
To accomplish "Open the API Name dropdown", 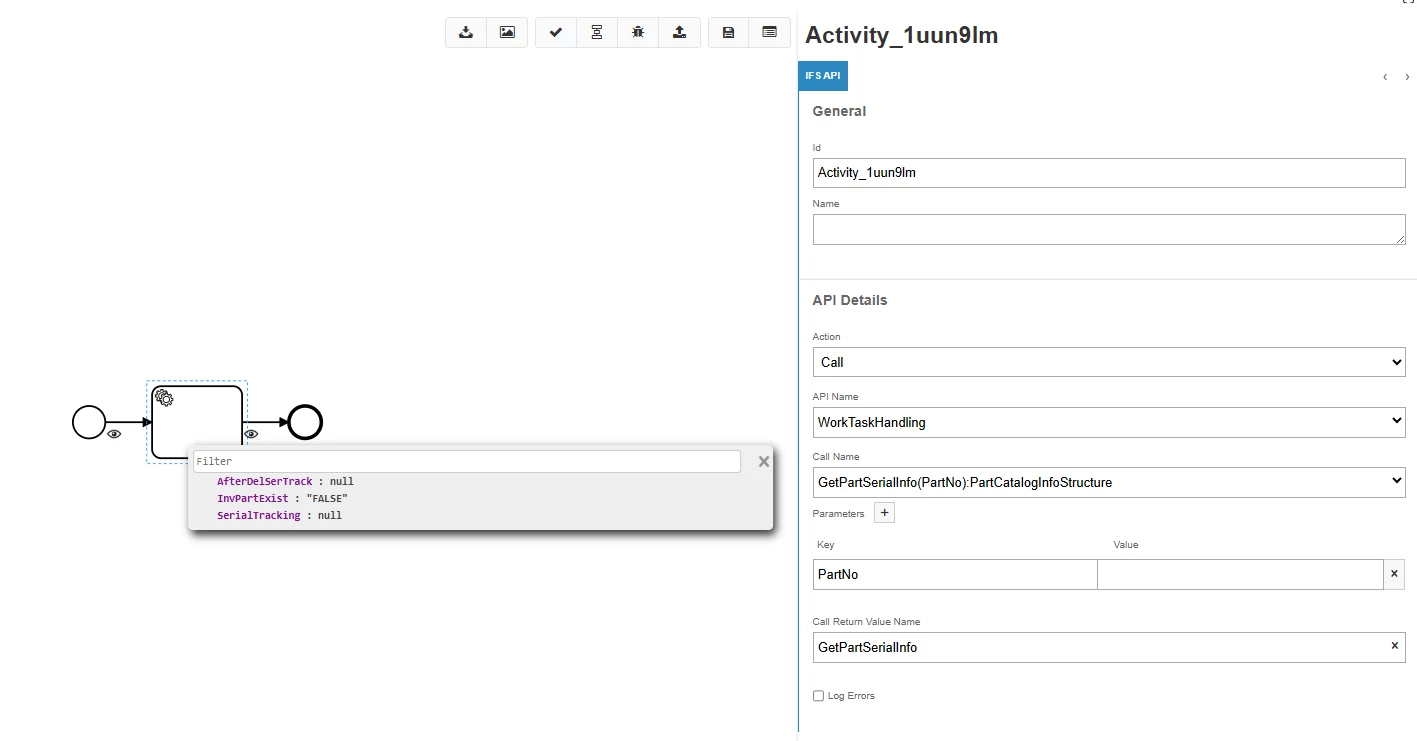I will (1109, 422).
